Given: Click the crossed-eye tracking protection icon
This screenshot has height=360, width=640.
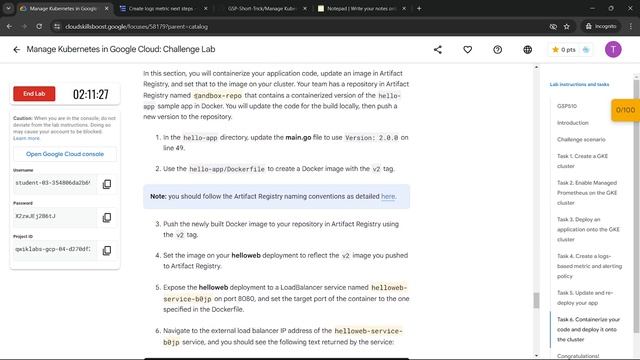Looking at the screenshot, I should tap(553, 27).
